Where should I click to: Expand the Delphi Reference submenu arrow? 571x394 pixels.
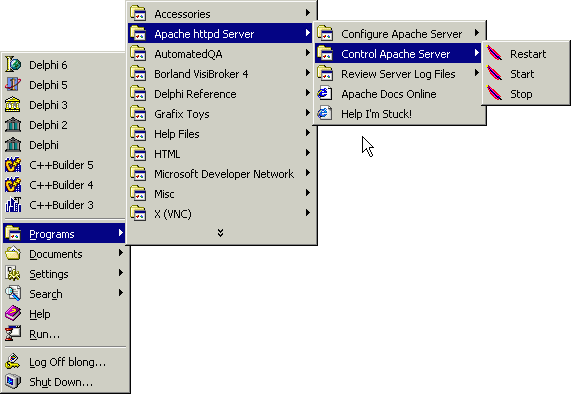(308, 93)
